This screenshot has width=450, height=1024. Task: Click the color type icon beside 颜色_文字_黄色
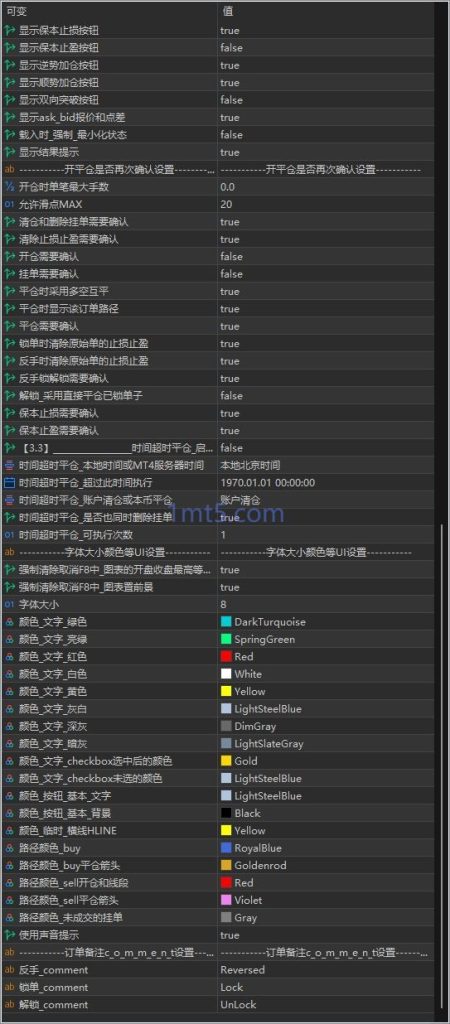pyautogui.click(x=9, y=692)
